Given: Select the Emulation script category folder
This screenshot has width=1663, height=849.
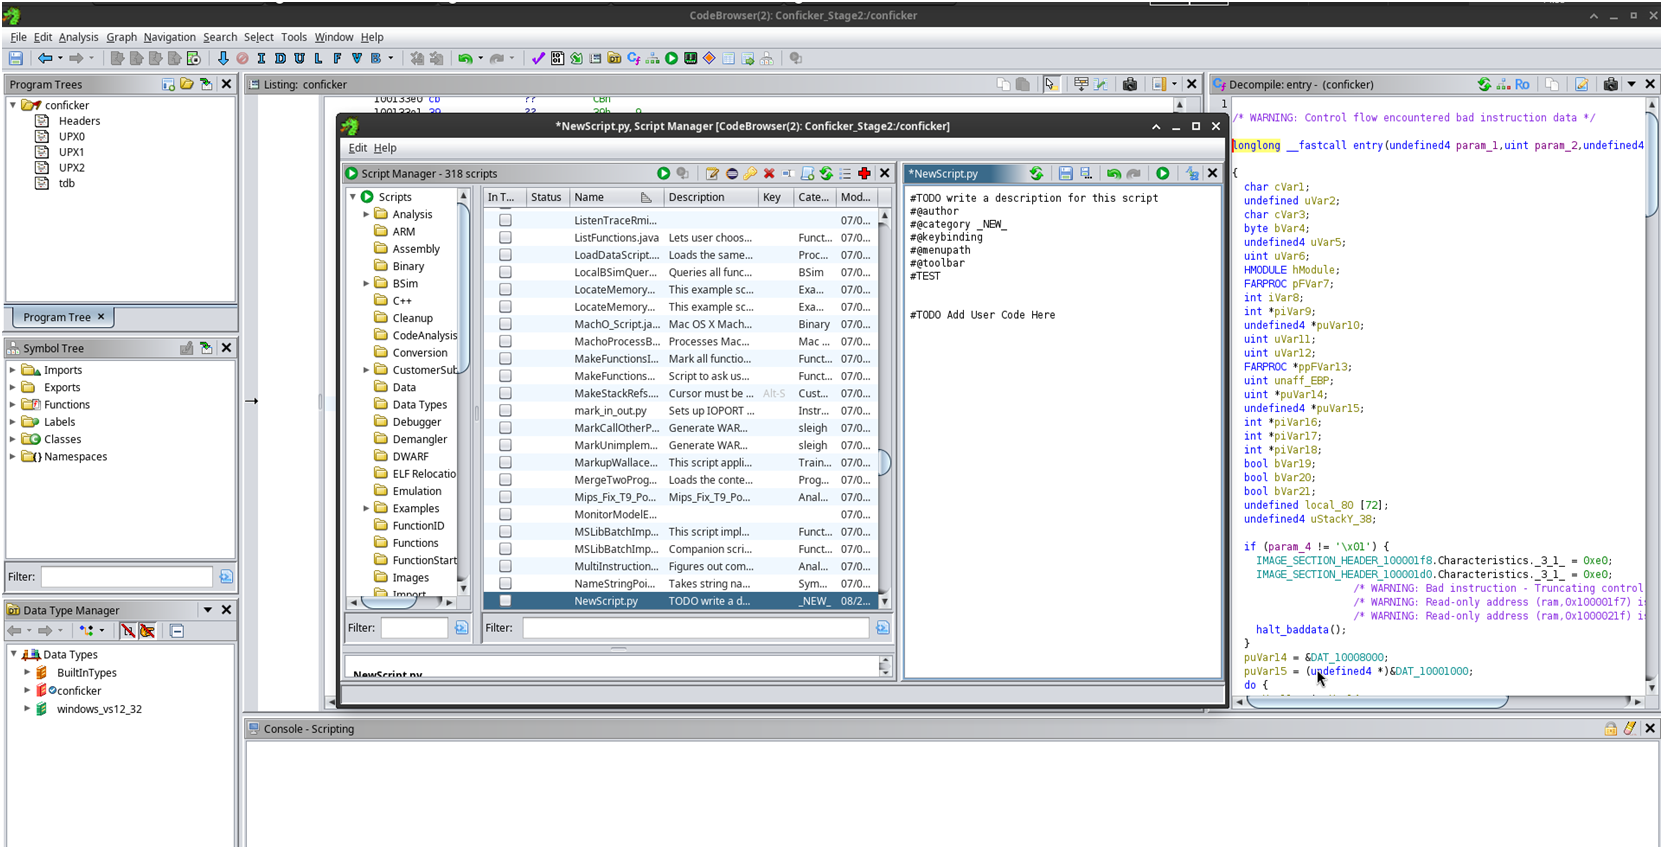Looking at the screenshot, I should (x=416, y=491).
